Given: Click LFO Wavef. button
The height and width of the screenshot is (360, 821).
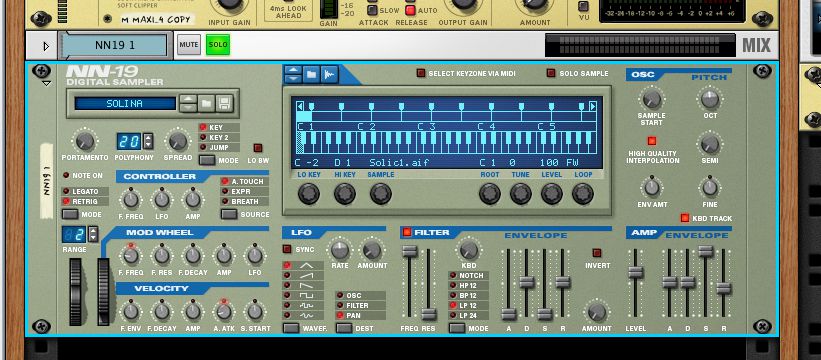Looking at the screenshot, I should pyautogui.click(x=291, y=328).
